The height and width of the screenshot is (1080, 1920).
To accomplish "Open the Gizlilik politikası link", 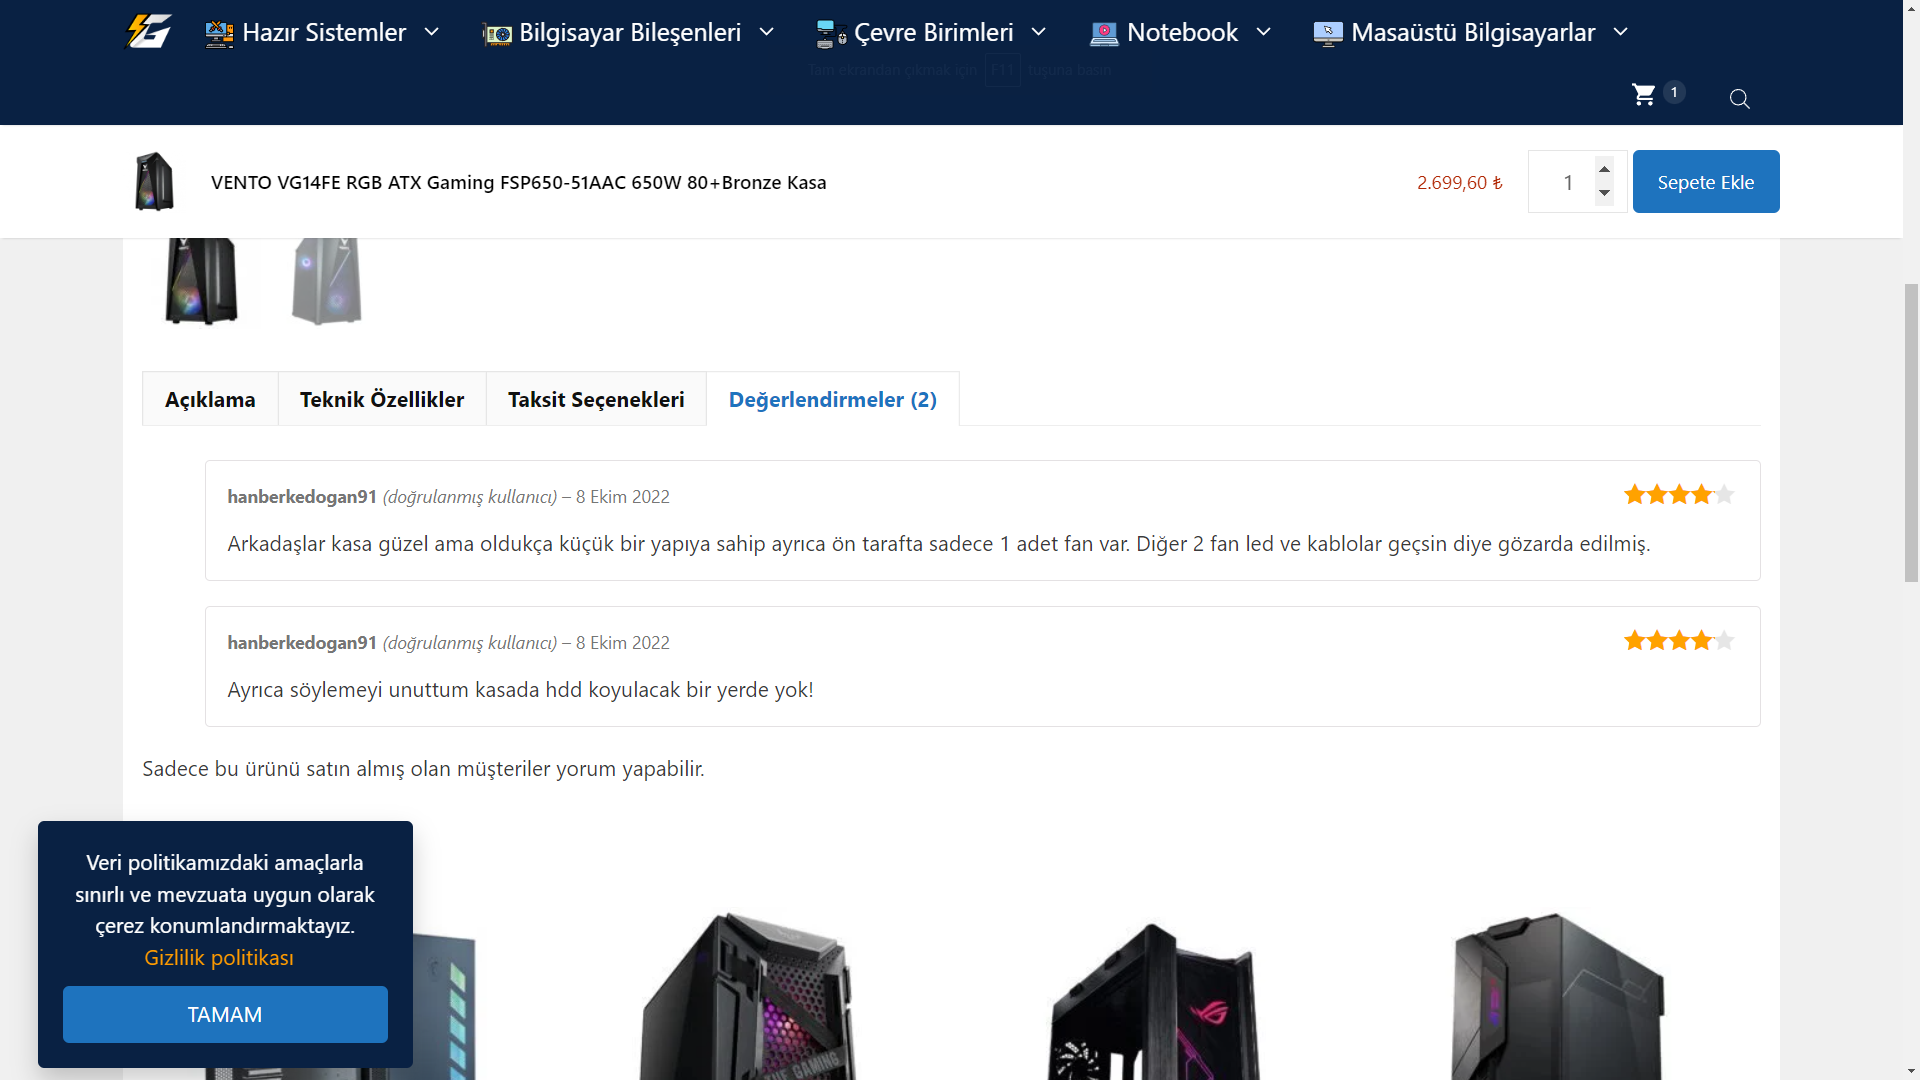I will [219, 957].
